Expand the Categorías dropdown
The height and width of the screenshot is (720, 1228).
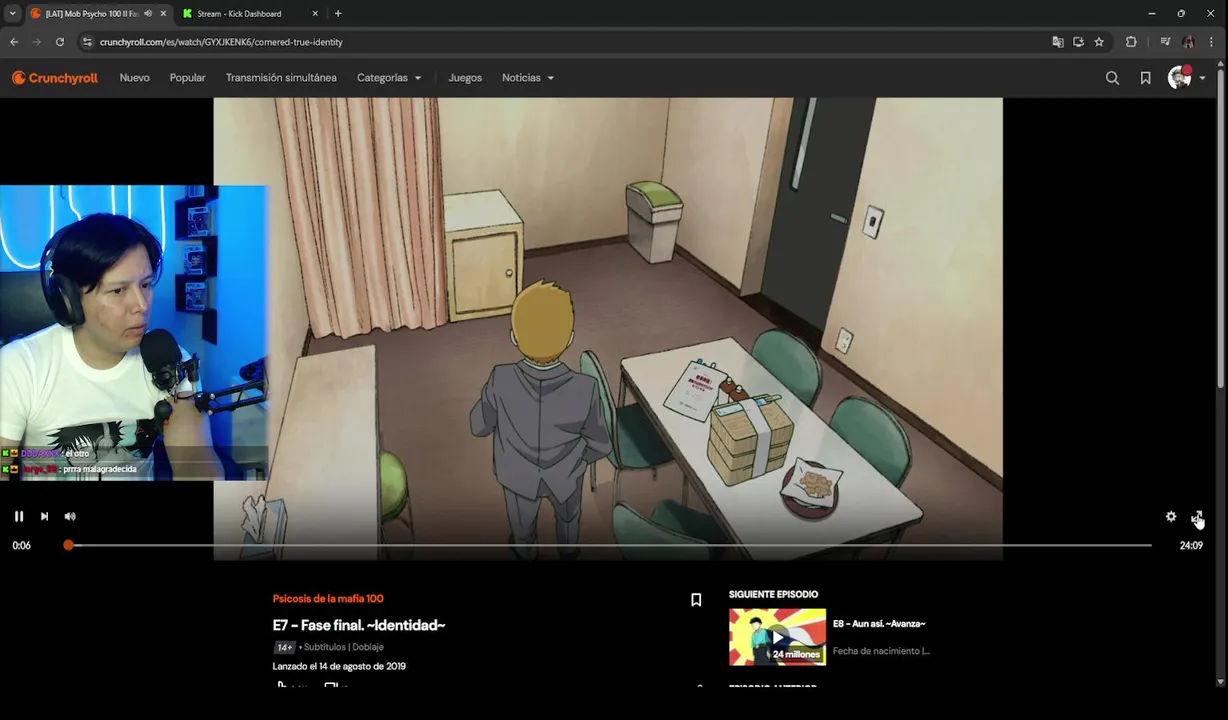[389, 78]
